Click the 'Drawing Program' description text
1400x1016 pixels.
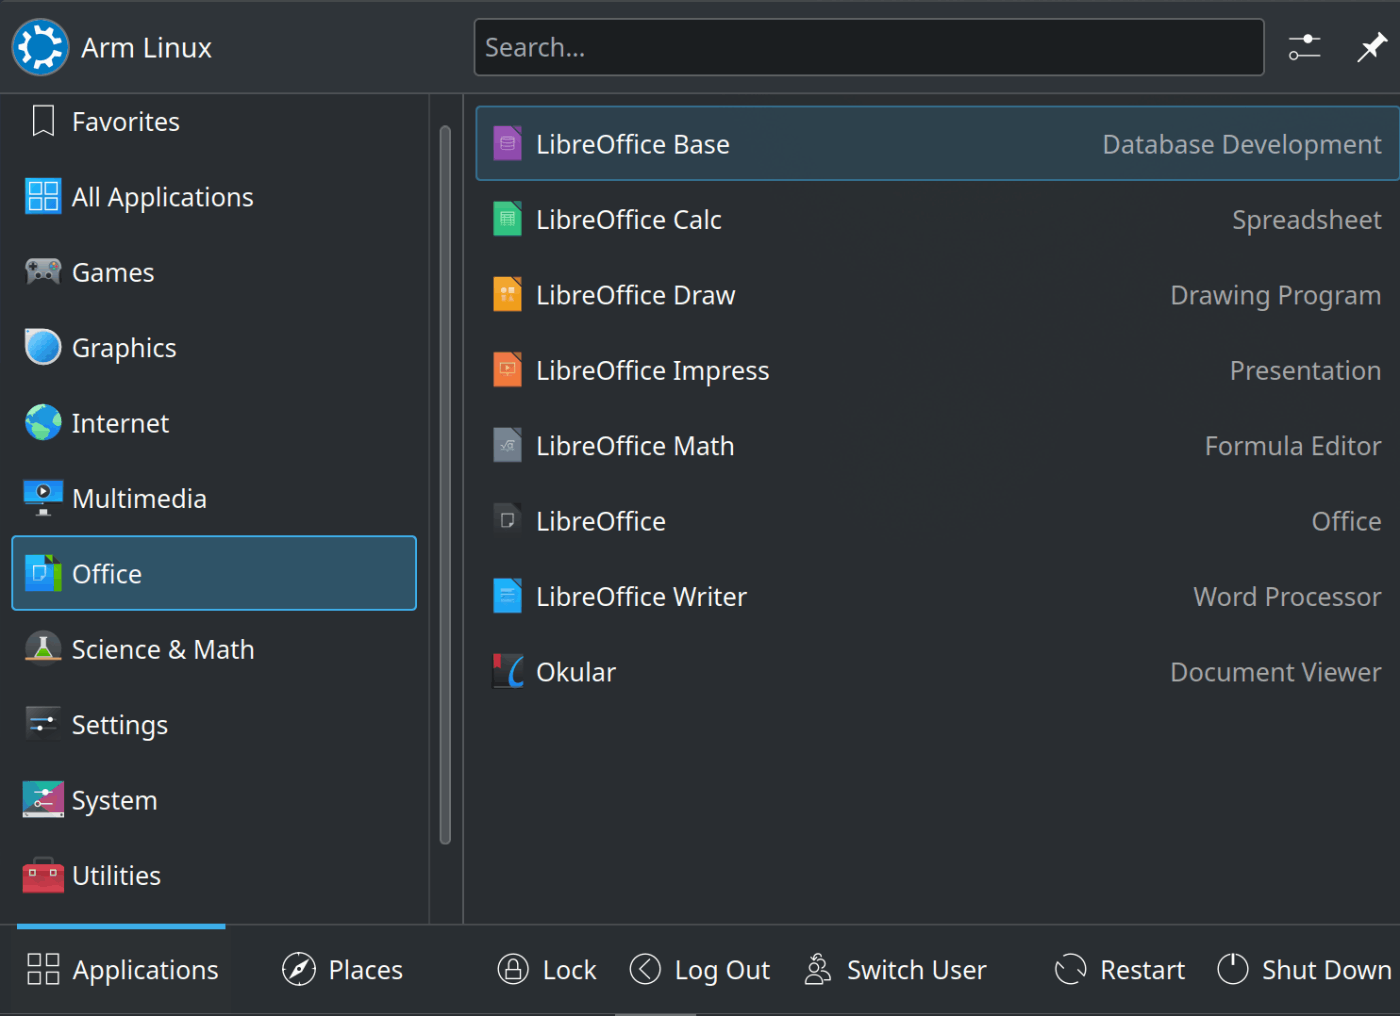point(1275,296)
